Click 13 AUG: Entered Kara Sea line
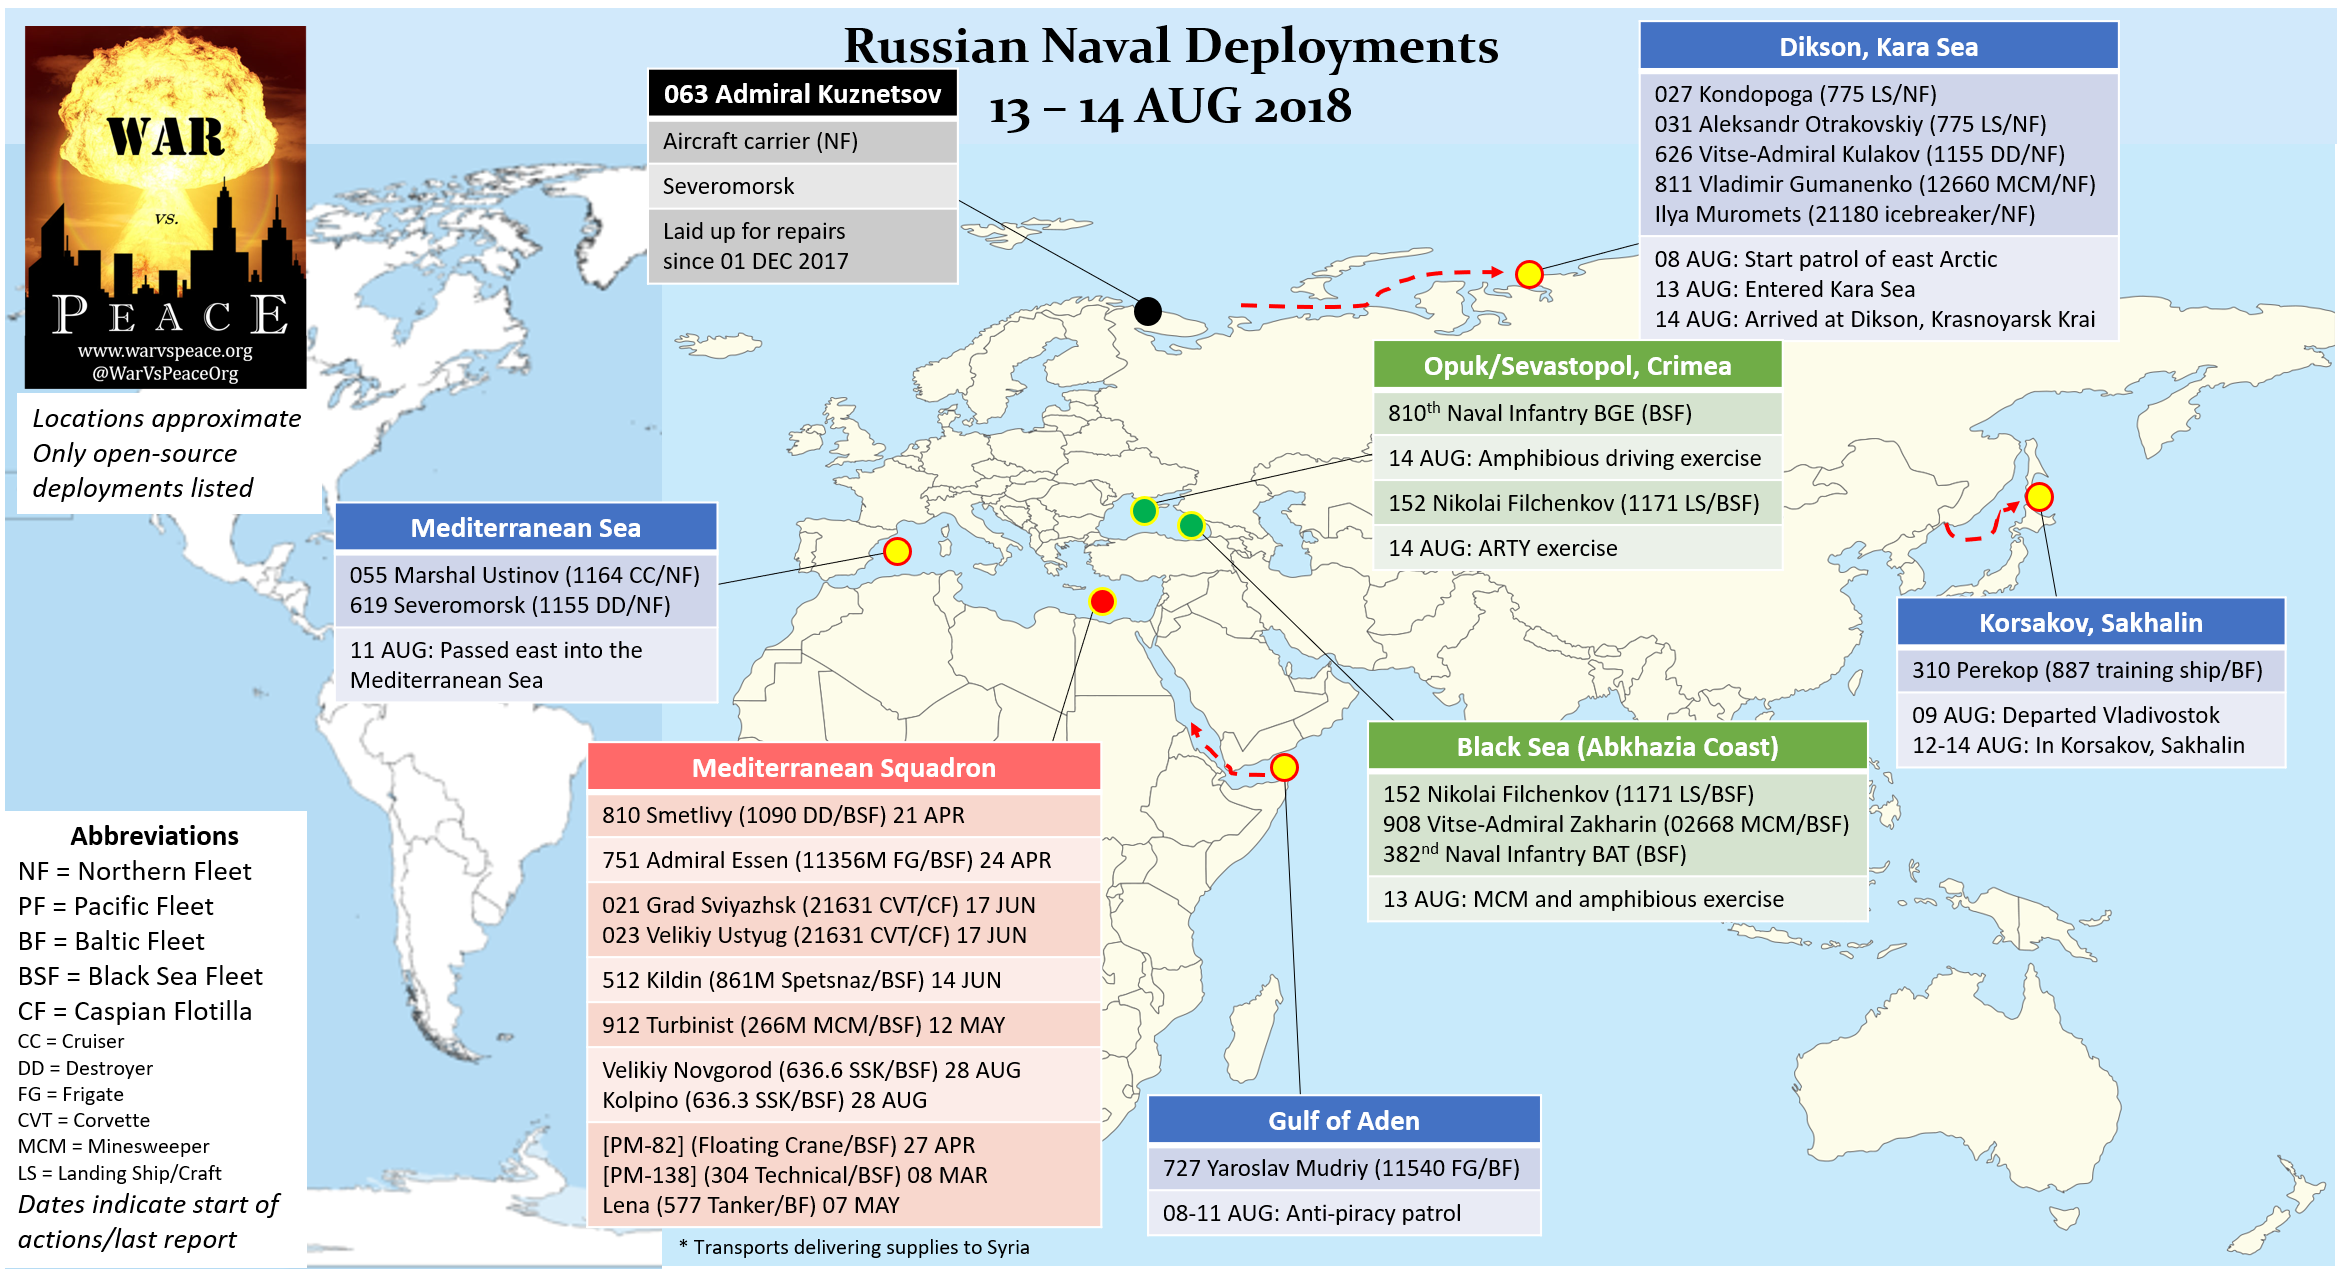 click(x=1784, y=289)
